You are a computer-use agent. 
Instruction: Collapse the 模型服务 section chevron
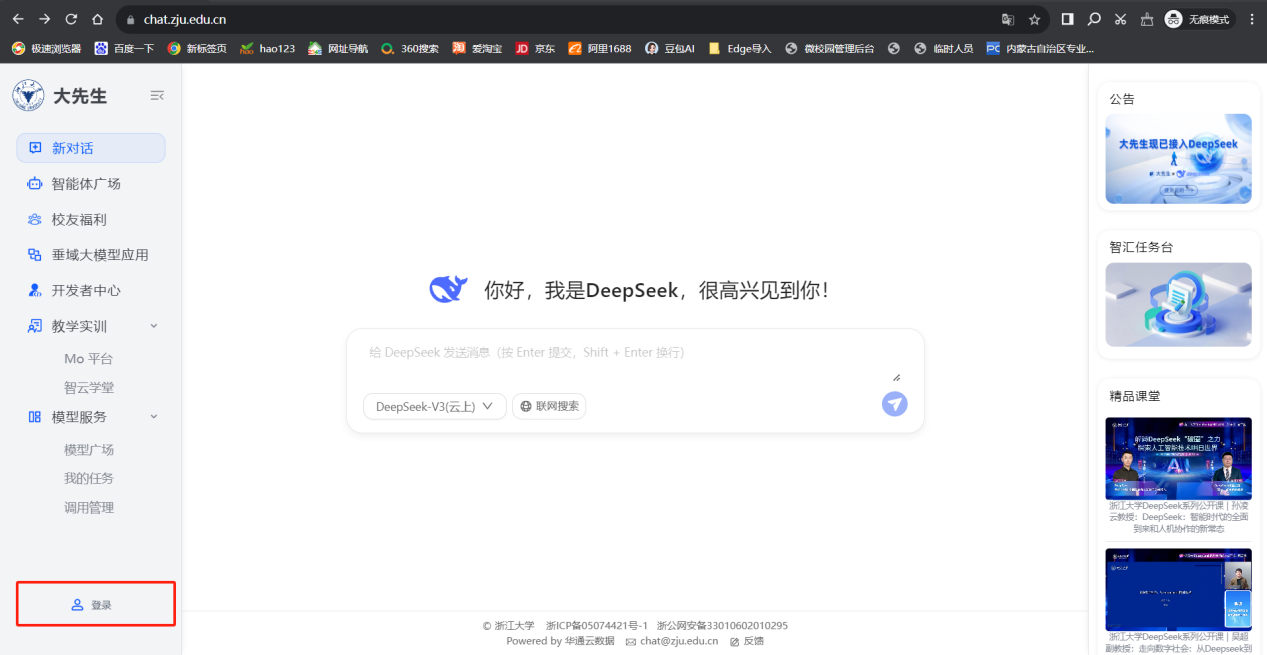coord(154,417)
